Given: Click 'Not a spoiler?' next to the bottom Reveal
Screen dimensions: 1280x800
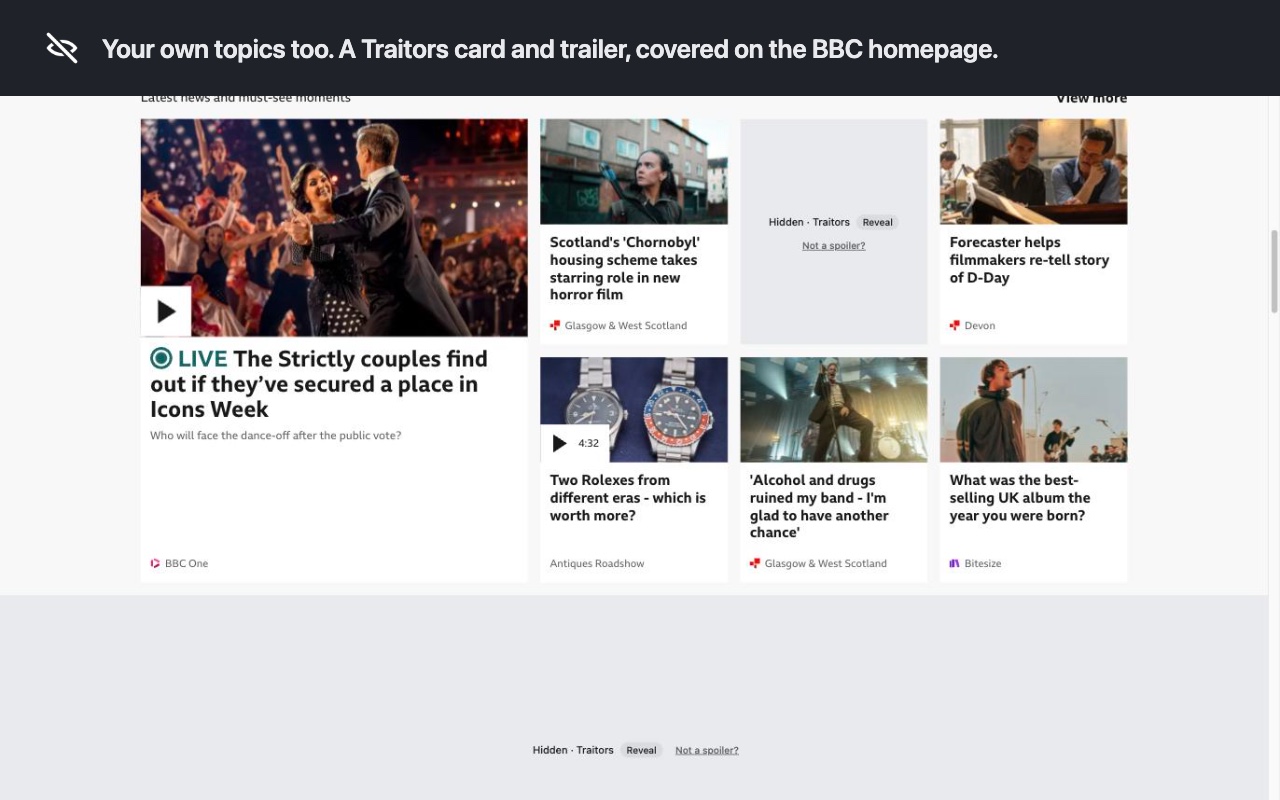Looking at the screenshot, I should pos(706,750).
